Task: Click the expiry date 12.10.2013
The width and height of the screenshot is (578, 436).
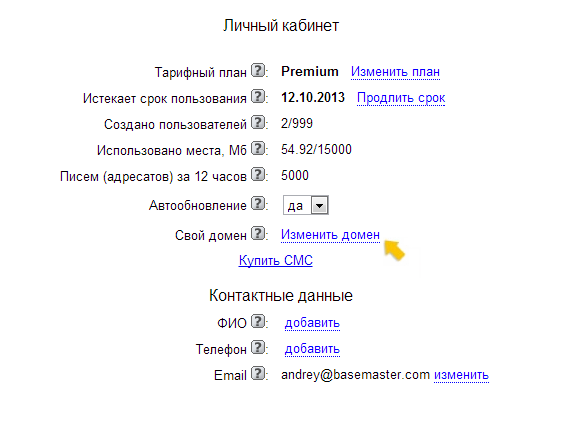Action: (313, 98)
